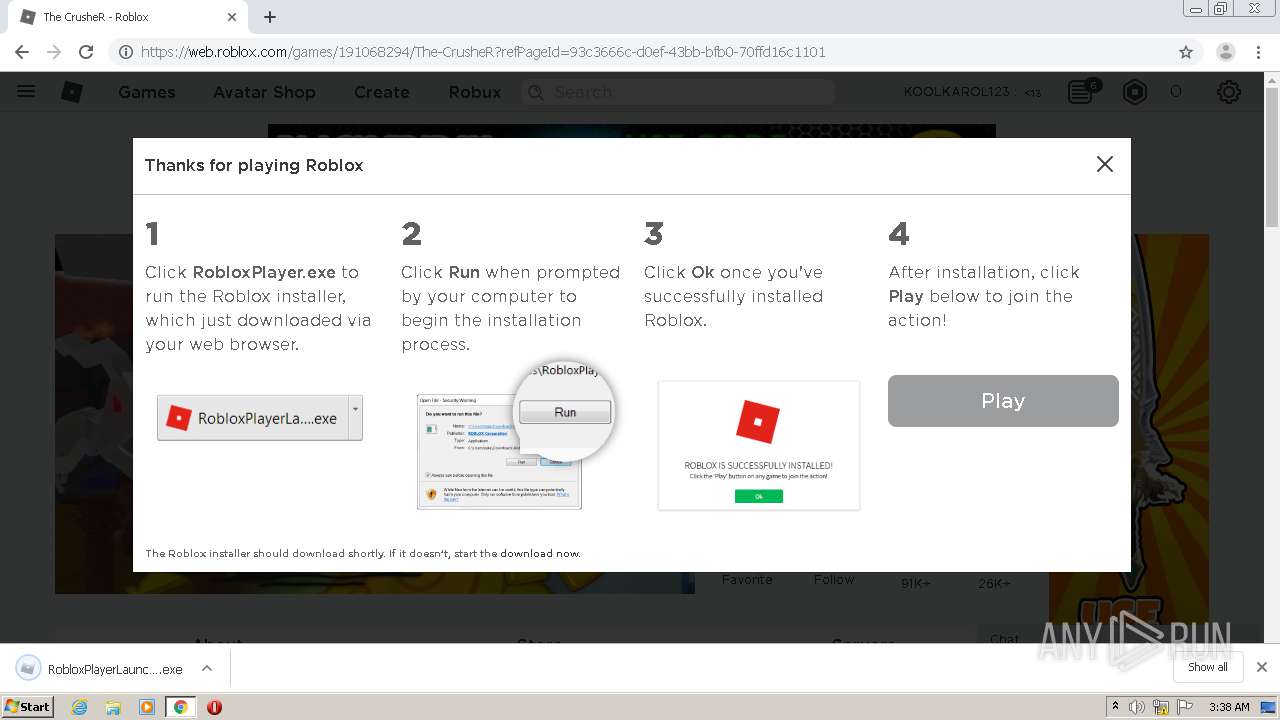
Task: Click the Action Center flag icon
Action: point(1185,707)
